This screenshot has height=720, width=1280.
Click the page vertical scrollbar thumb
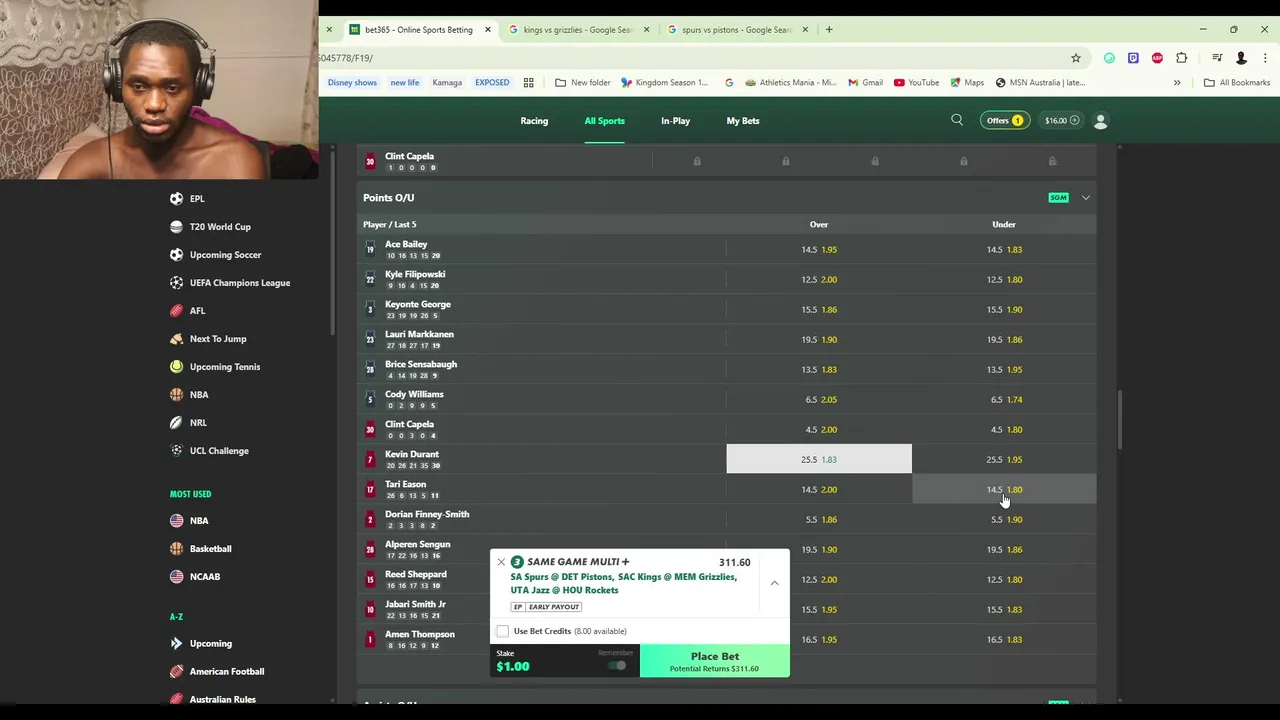tap(1119, 420)
